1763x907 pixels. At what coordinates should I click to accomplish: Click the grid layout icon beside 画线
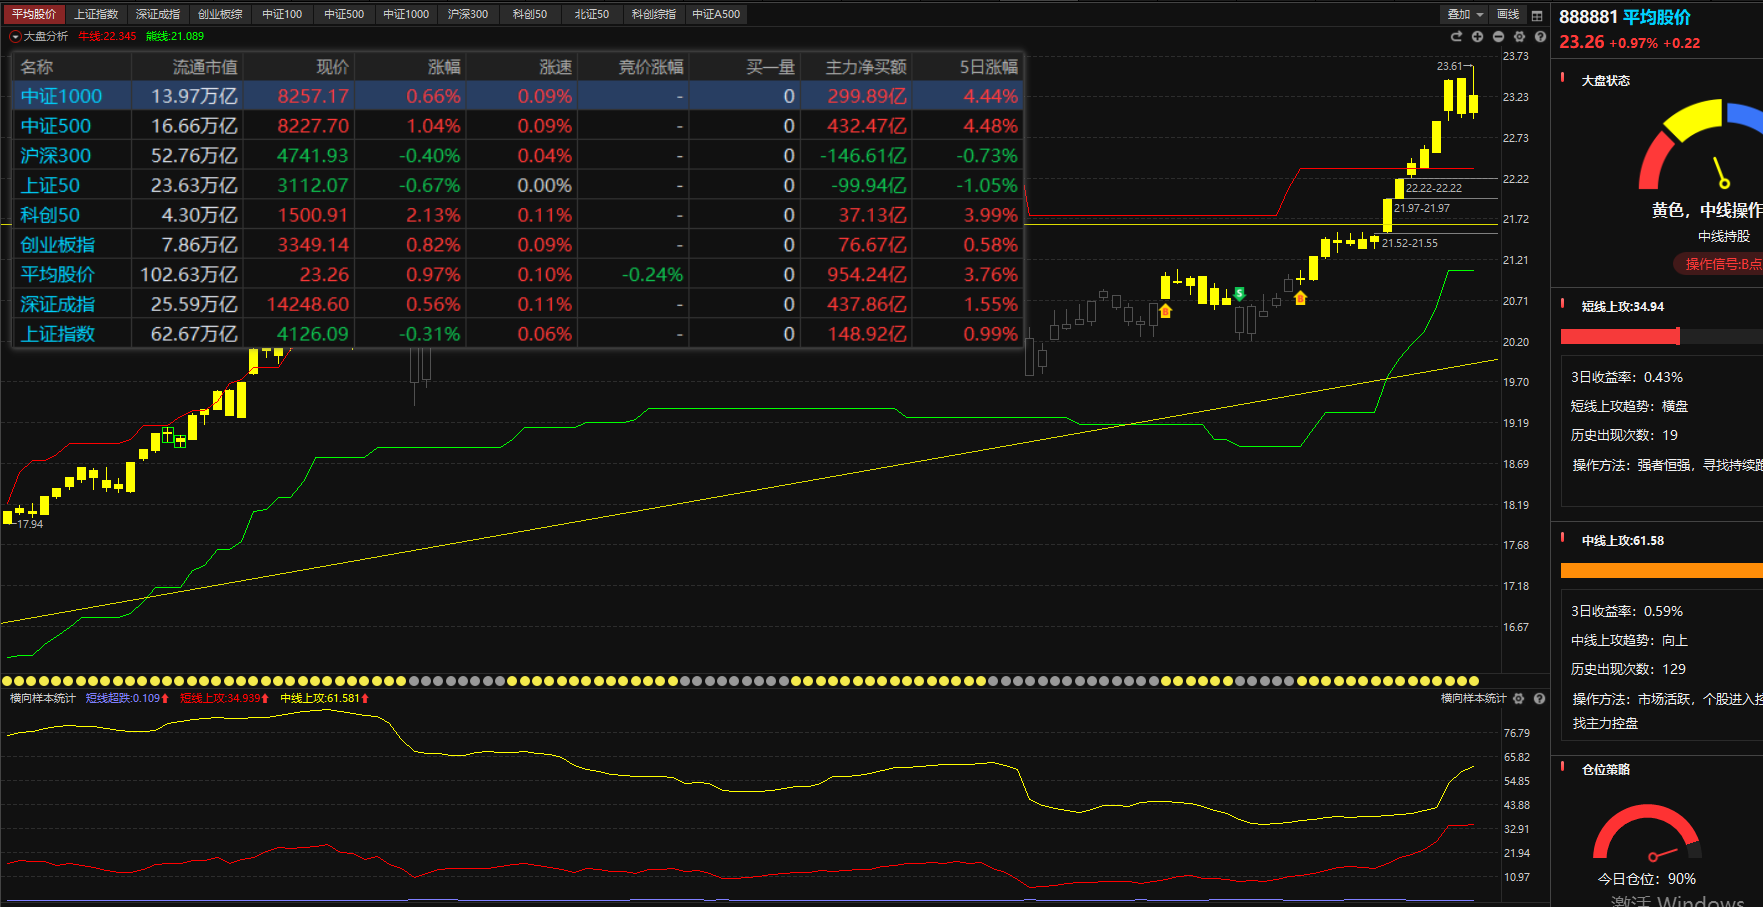[1537, 15]
